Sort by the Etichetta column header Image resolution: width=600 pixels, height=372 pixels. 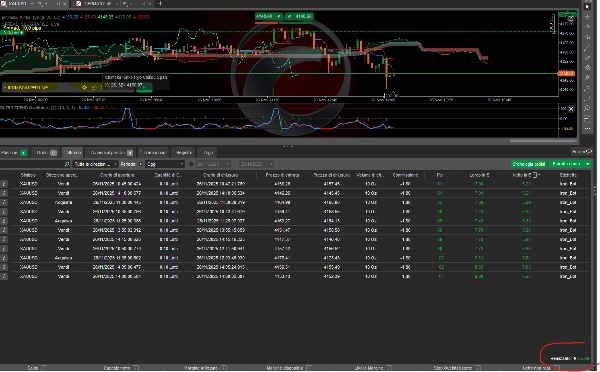(x=568, y=175)
